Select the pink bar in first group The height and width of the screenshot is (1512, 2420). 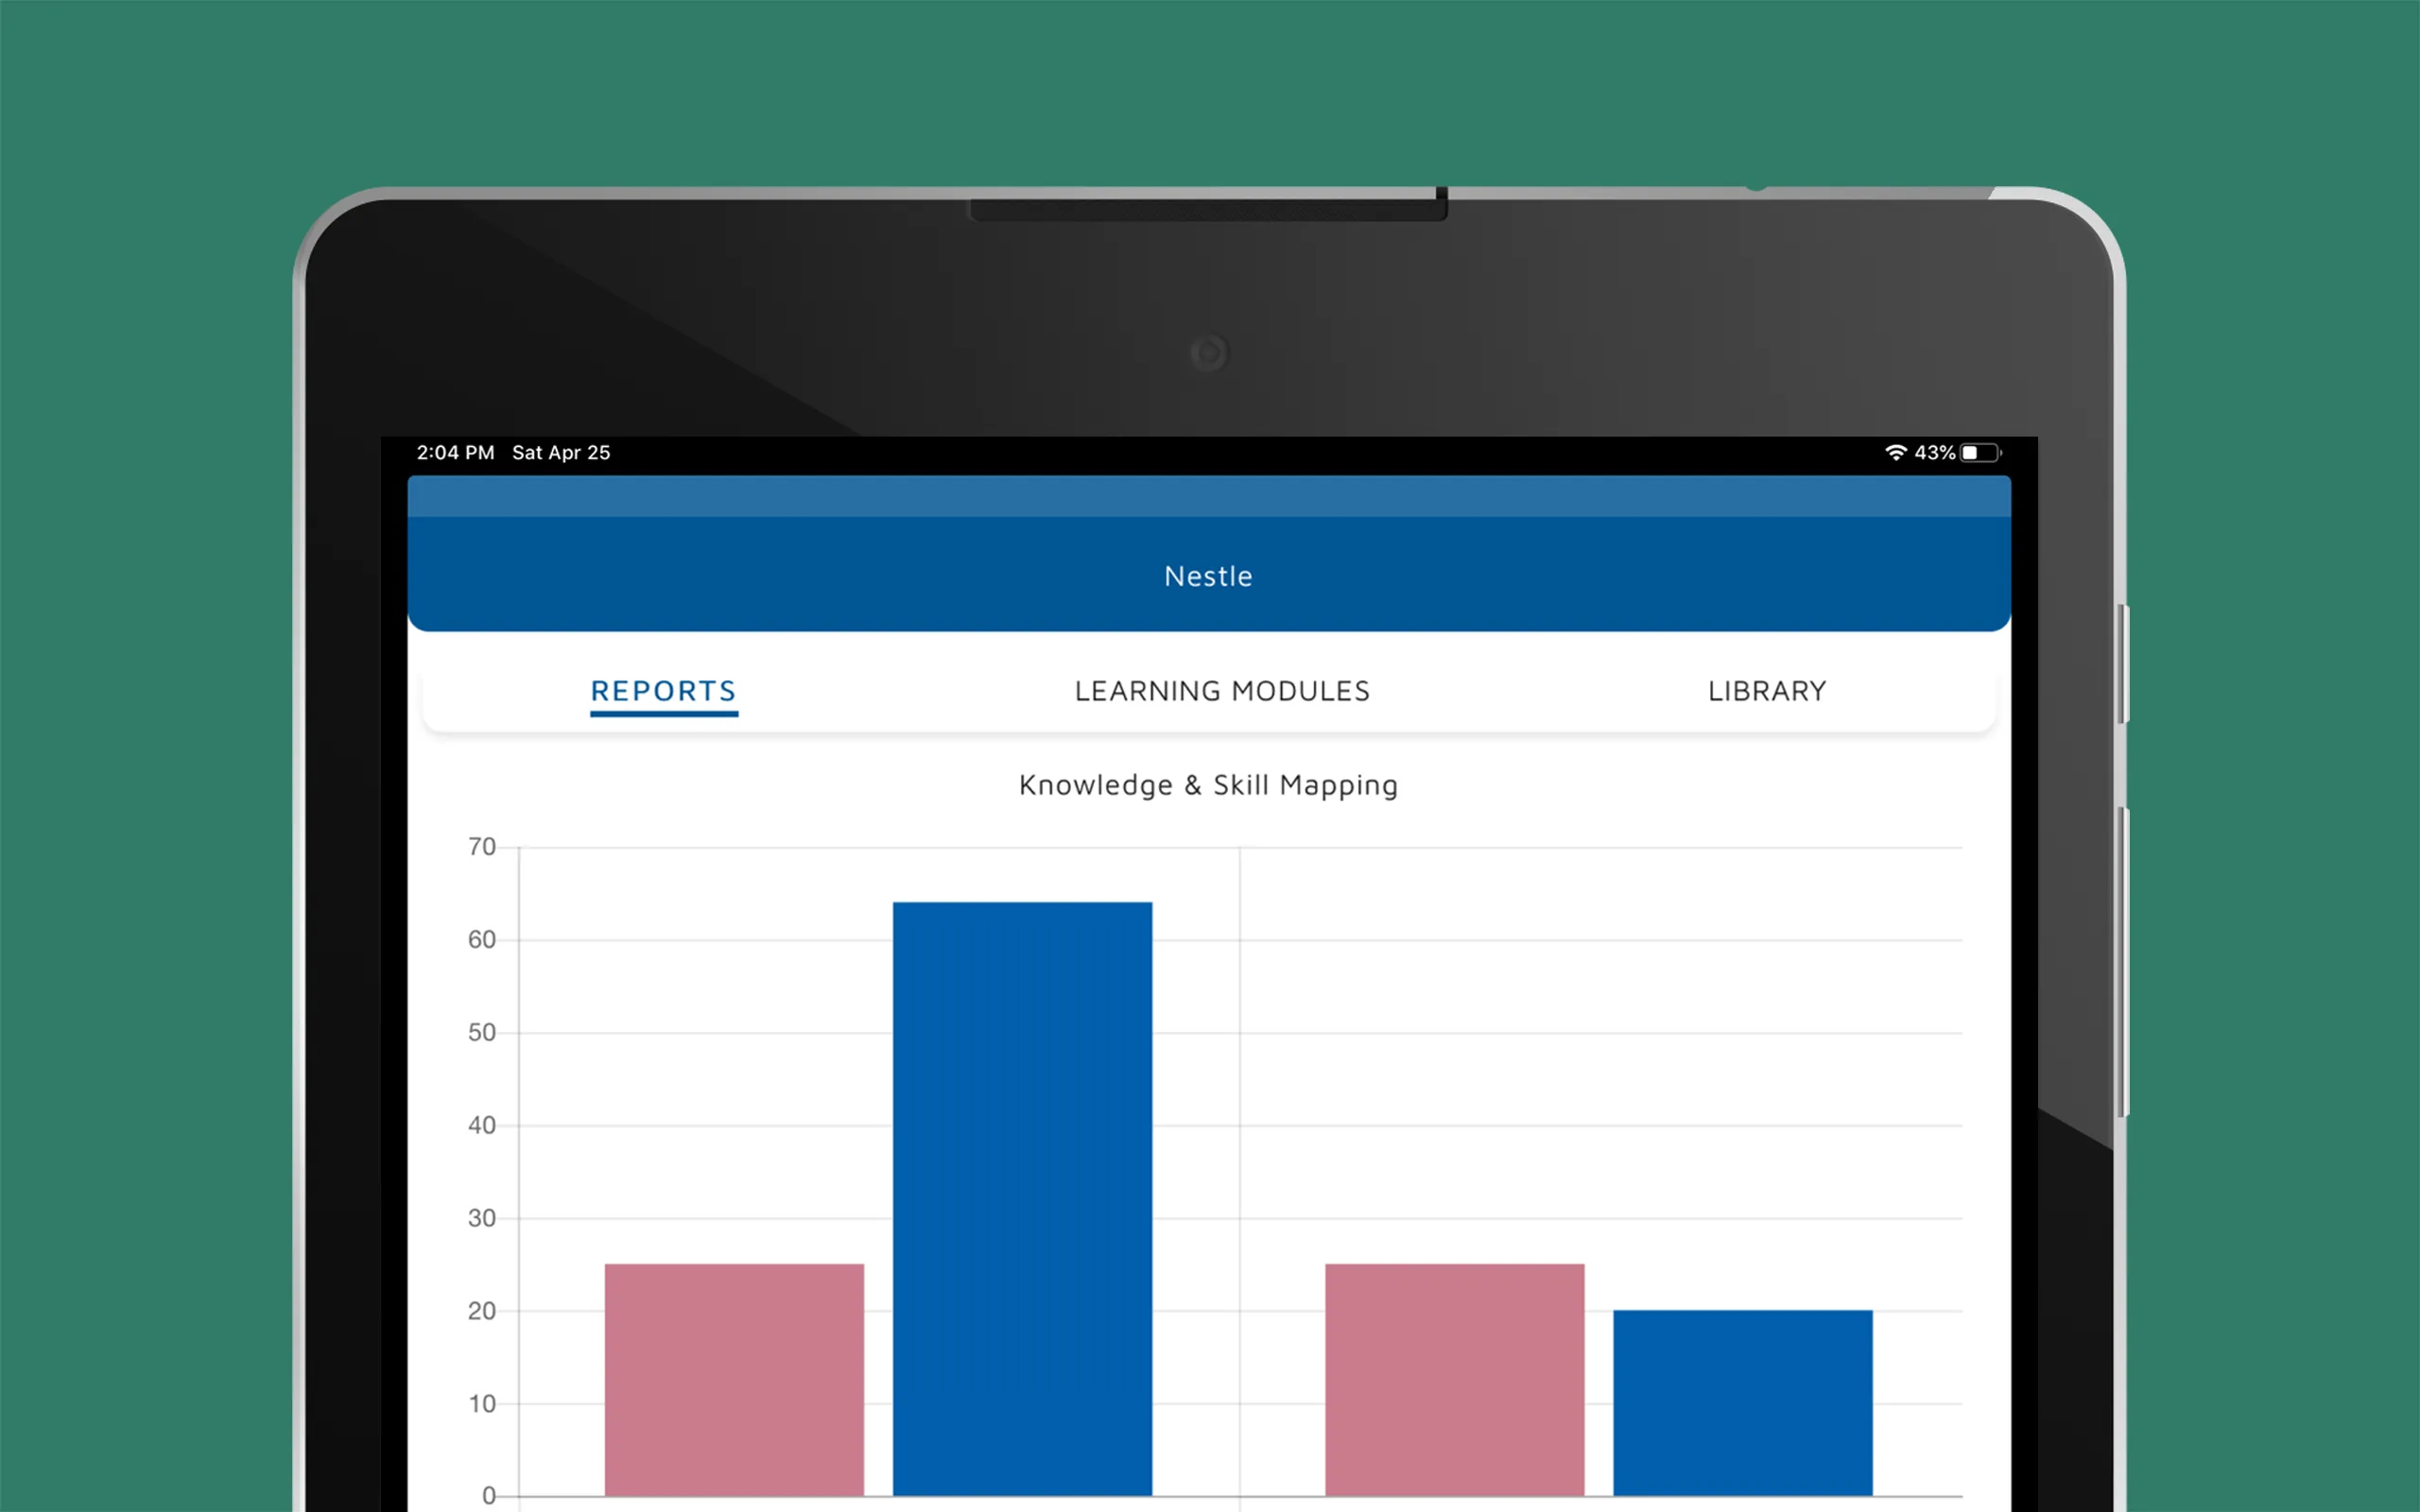pyautogui.click(x=734, y=1379)
